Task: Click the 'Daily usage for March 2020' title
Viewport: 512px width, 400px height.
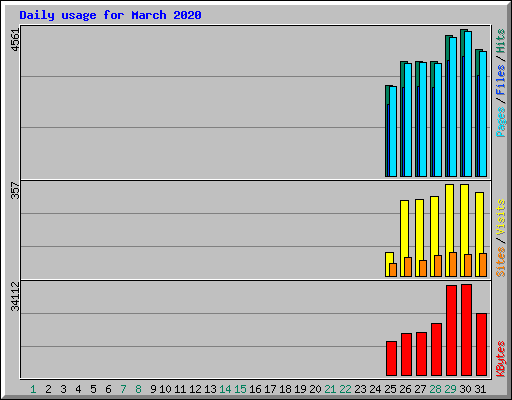Action: coord(110,15)
